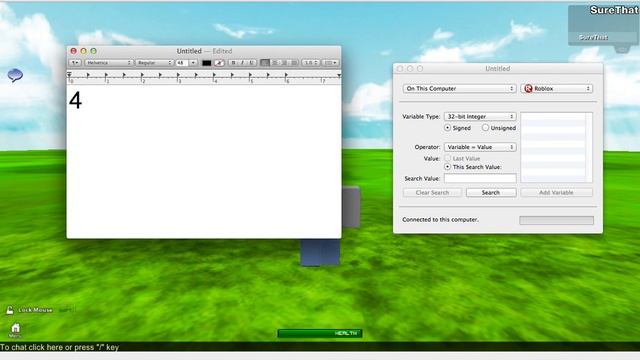640x360 pixels.
Task: Open the black text color swatch
Action: [x=207, y=63]
